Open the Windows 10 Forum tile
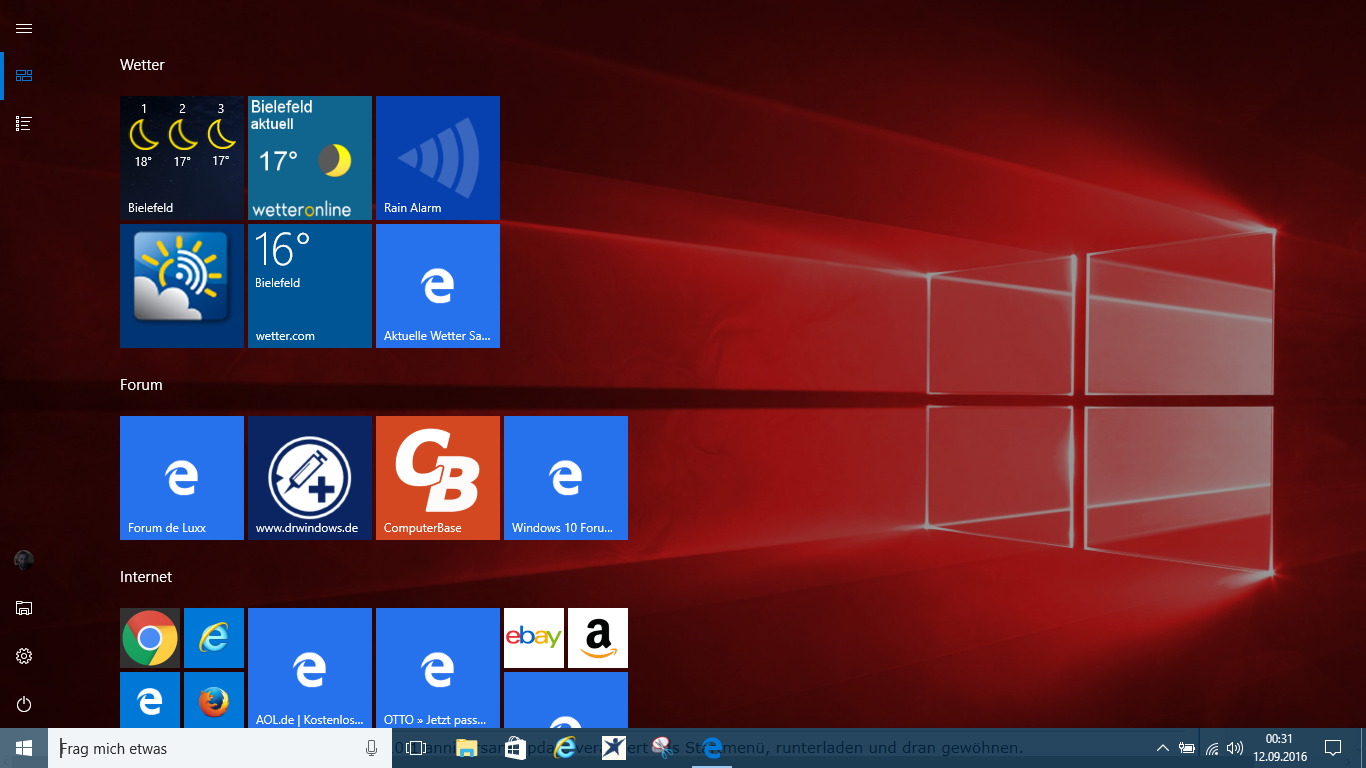The image size is (1366, 768). 566,478
